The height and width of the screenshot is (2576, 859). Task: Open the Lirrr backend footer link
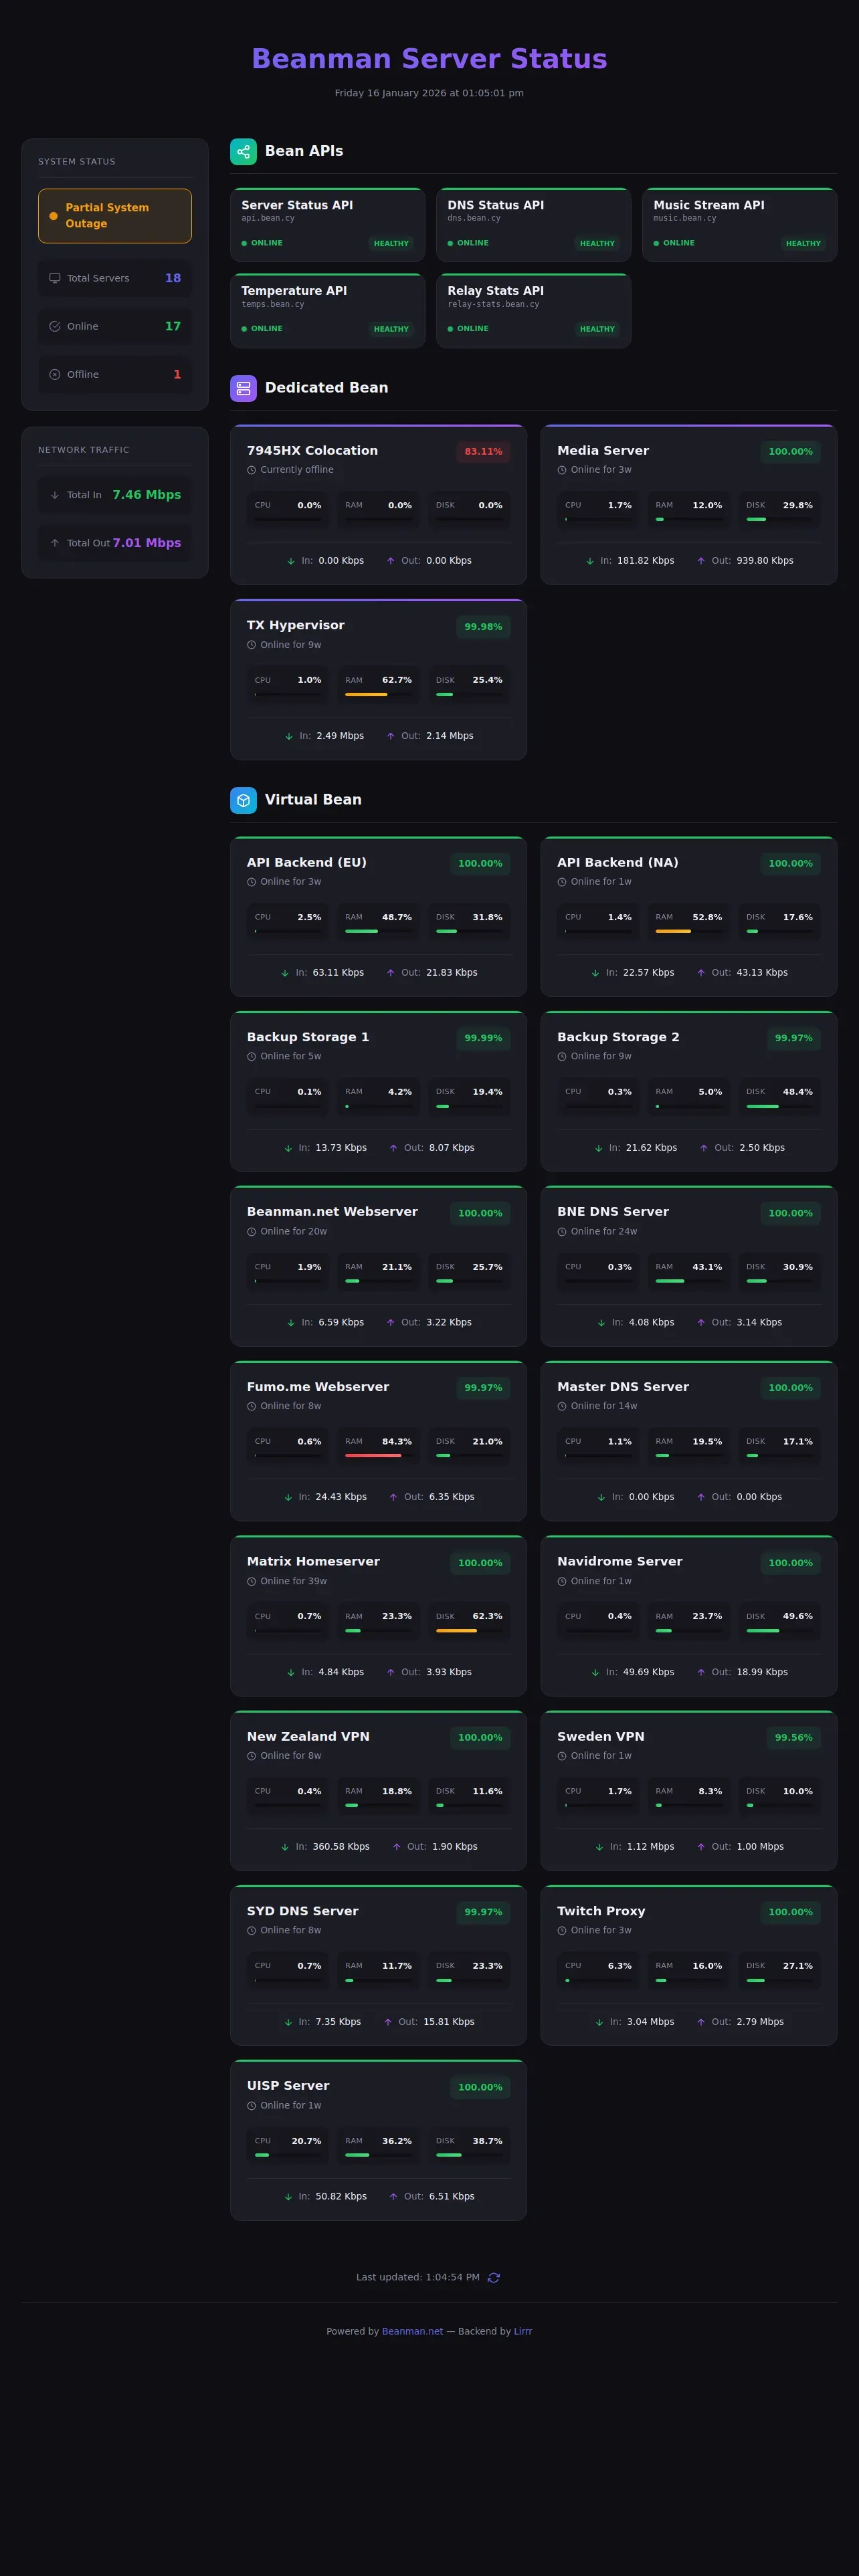pos(523,2331)
